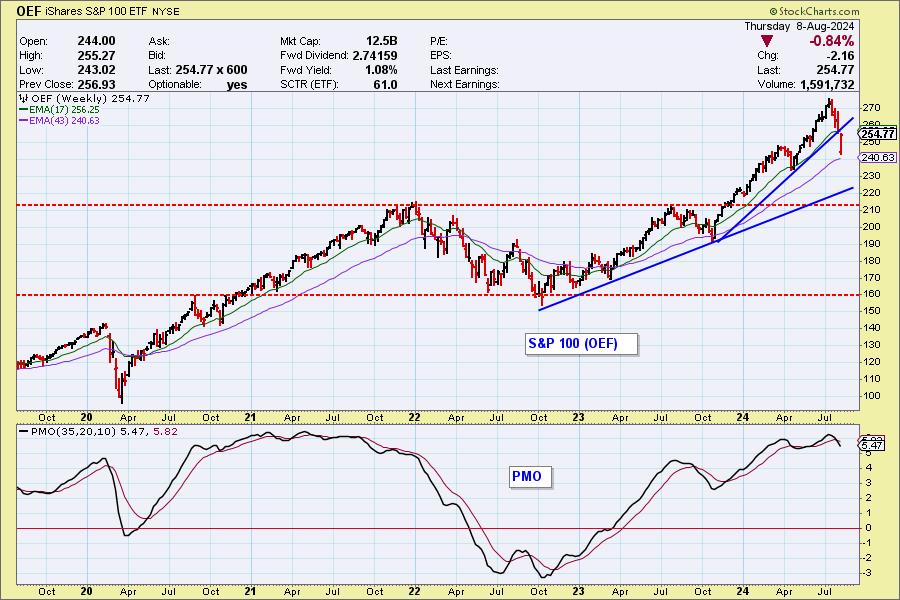Click the 240.63 EMA tag on the price axis
The width and height of the screenshot is (900, 600).
(878, 157)
